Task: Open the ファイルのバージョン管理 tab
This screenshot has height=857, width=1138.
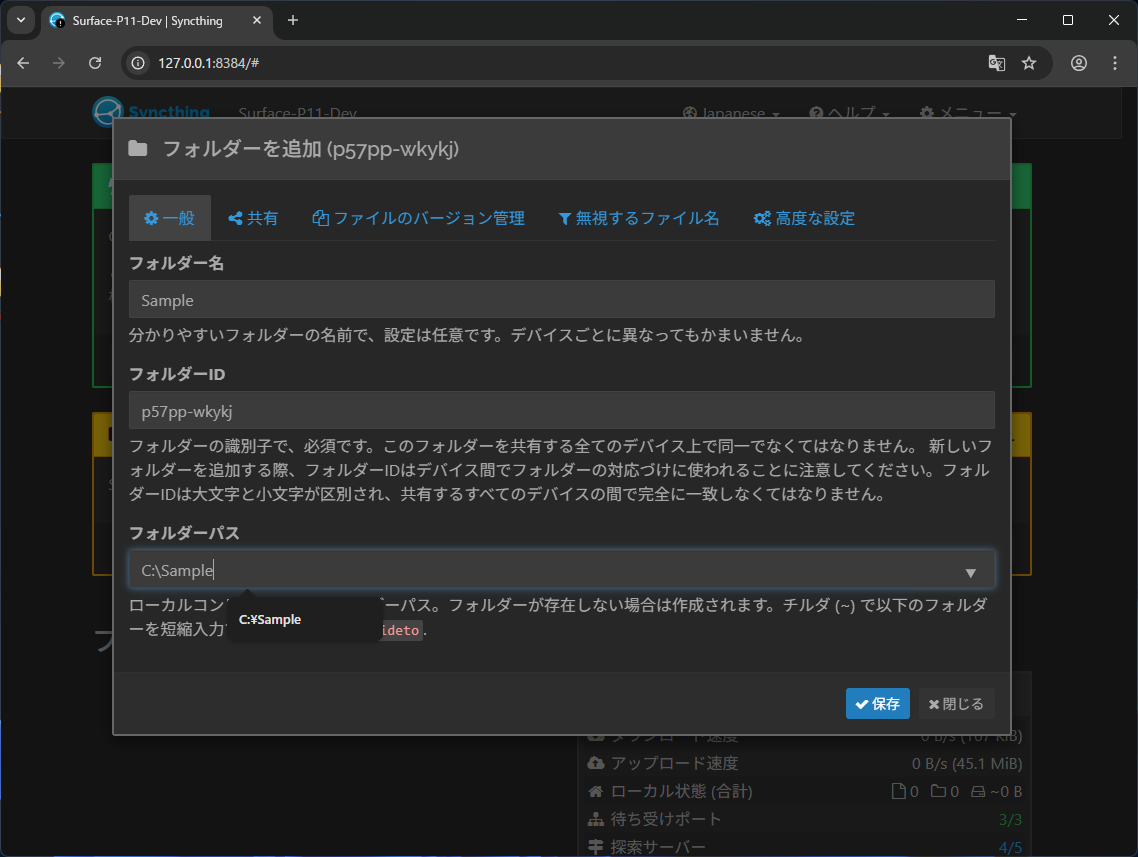Action: [418, 218]
